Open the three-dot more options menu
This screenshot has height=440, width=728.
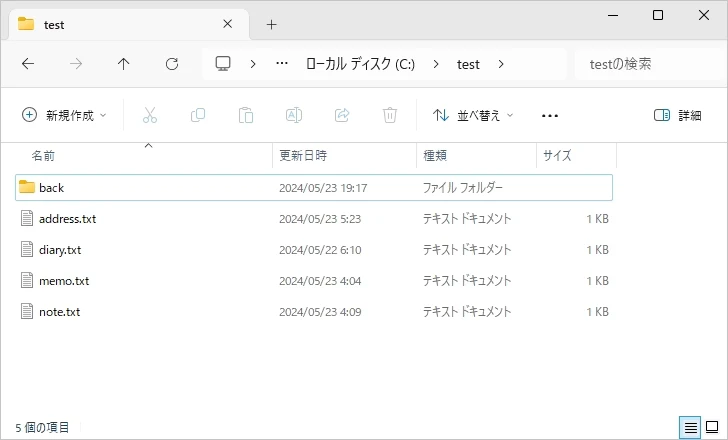point(549,115)
